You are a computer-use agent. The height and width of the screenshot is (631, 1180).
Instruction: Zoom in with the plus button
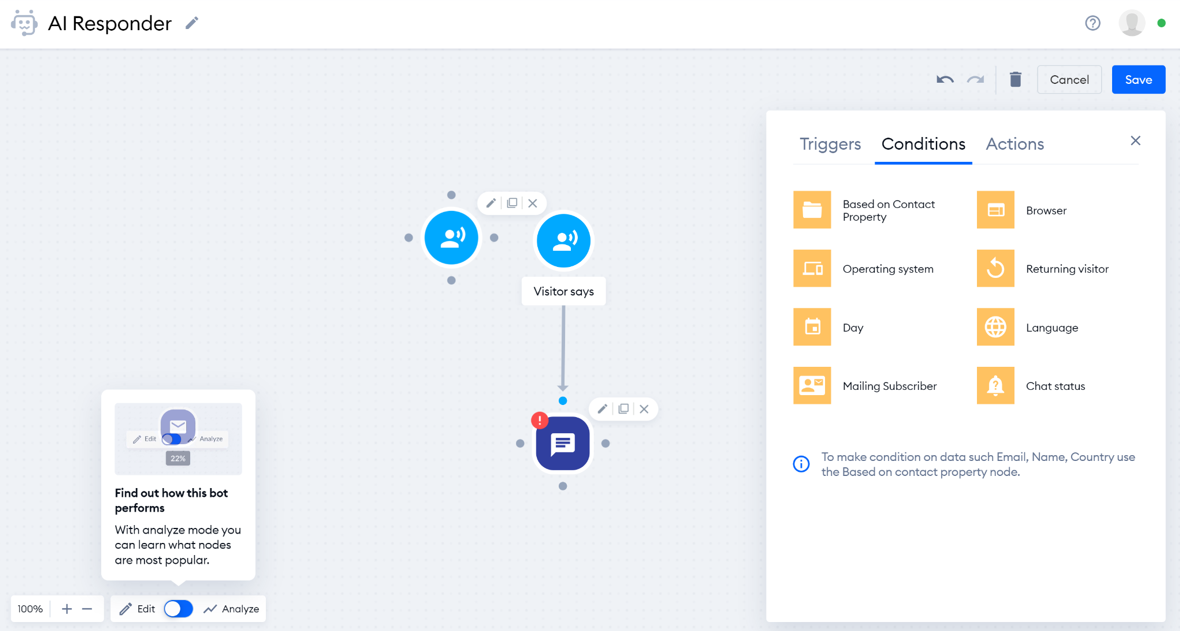coord(67,609)
